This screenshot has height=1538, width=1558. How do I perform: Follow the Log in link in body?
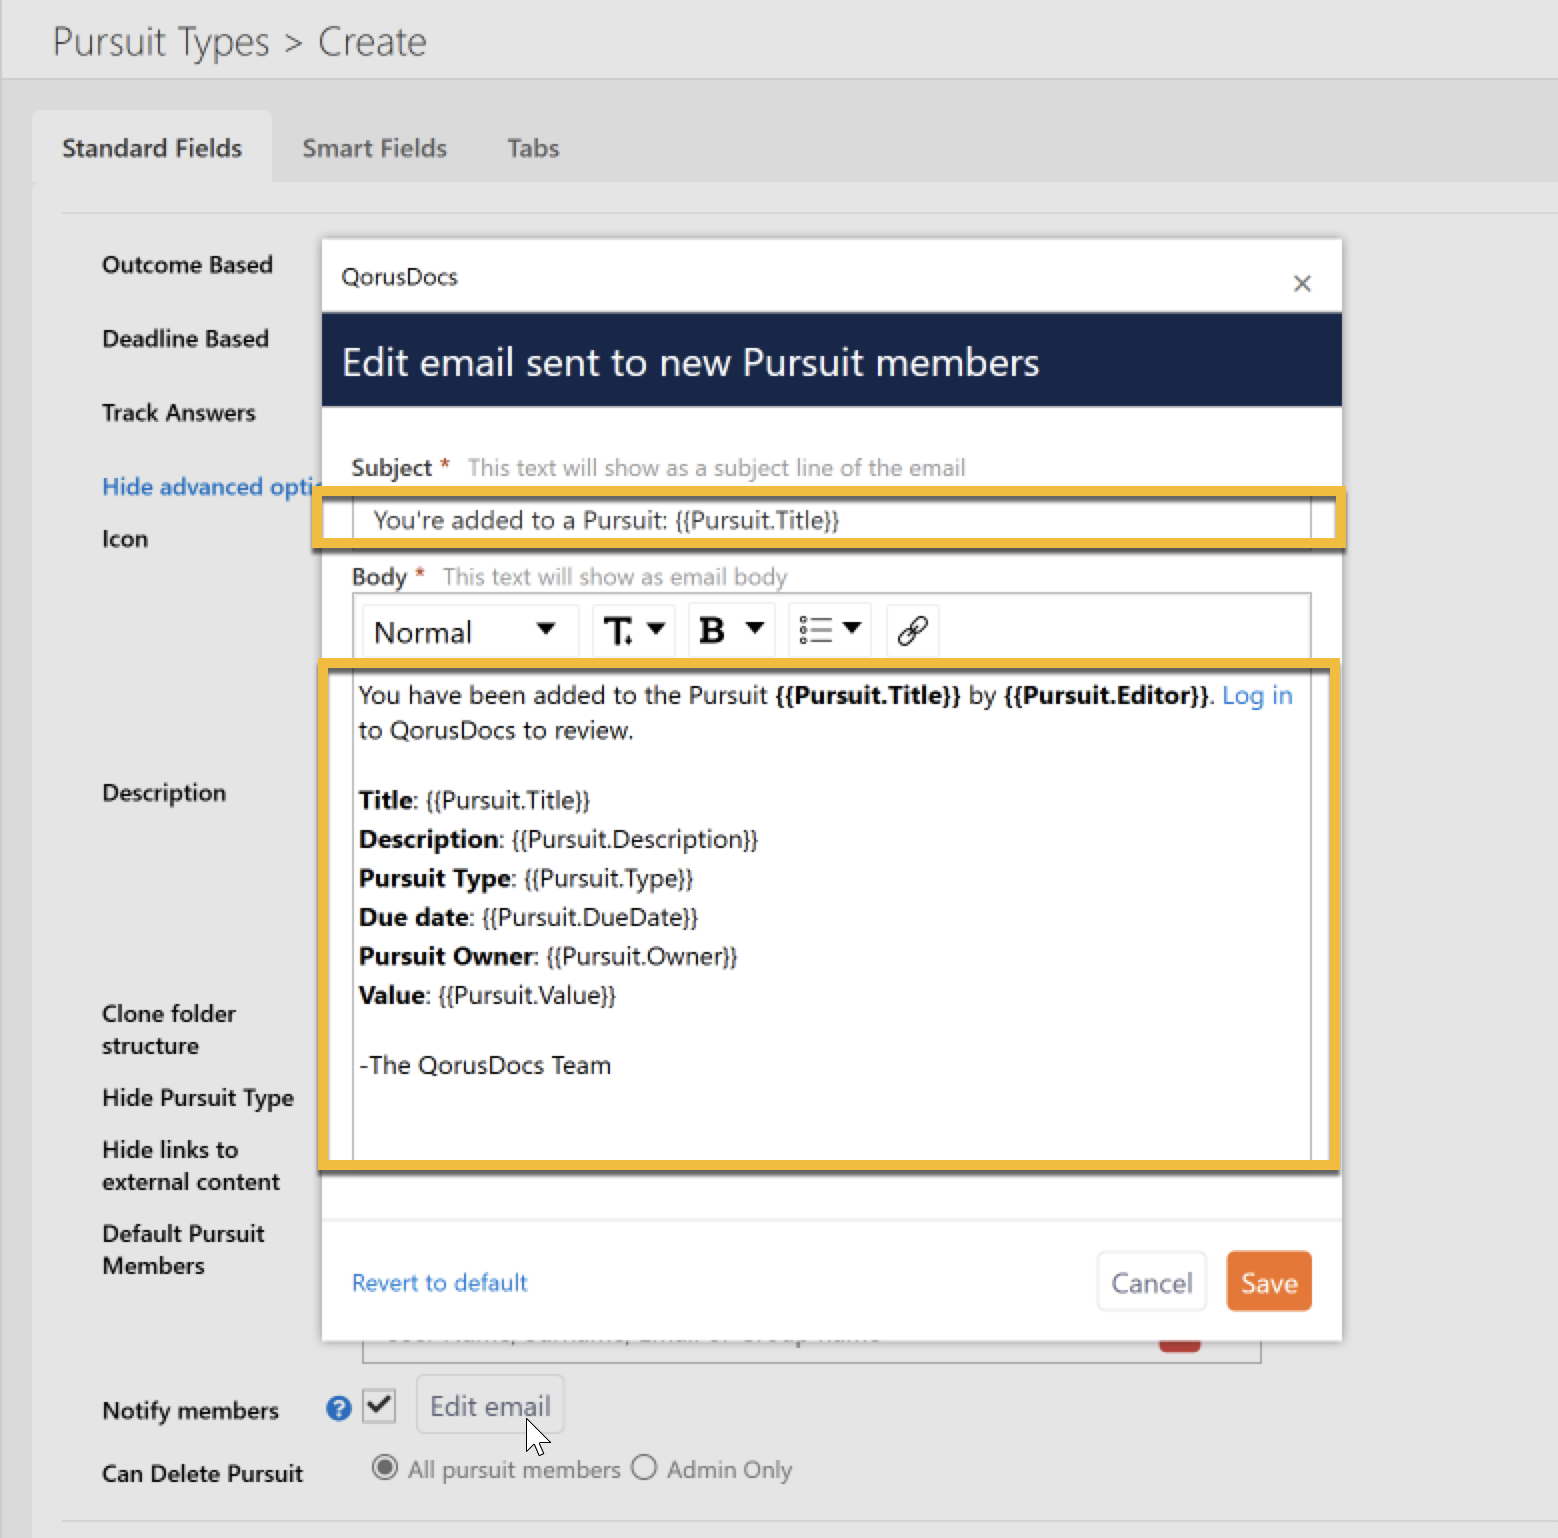pos(1256,695)
